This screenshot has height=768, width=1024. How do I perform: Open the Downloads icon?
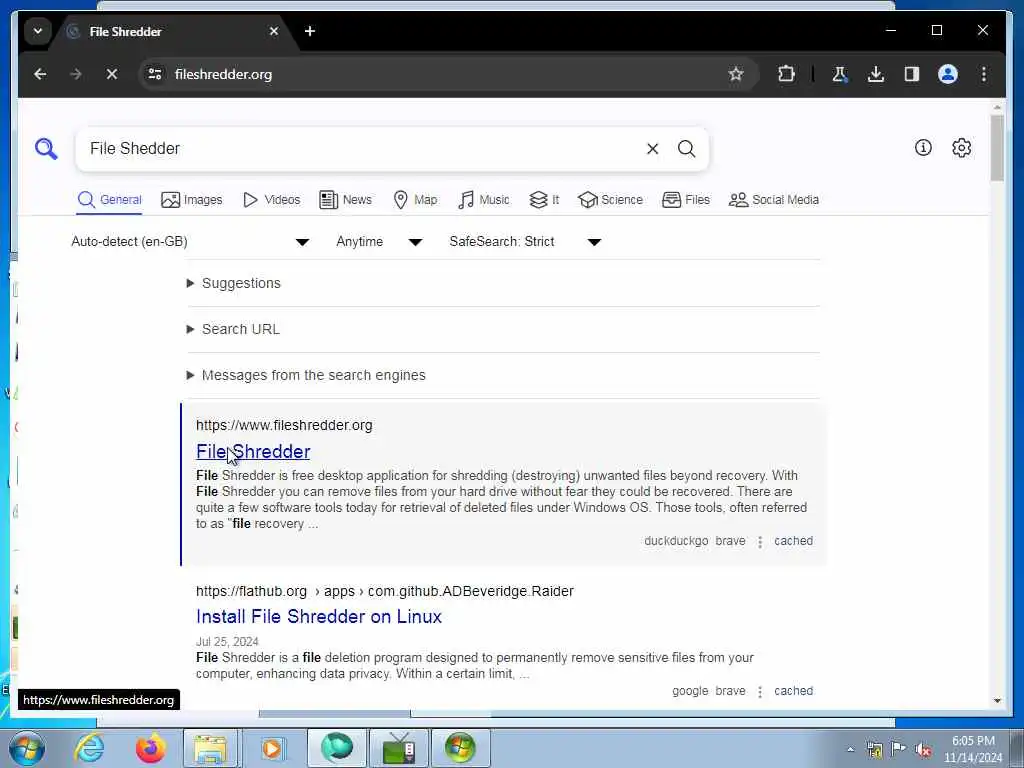click(876, 74)
